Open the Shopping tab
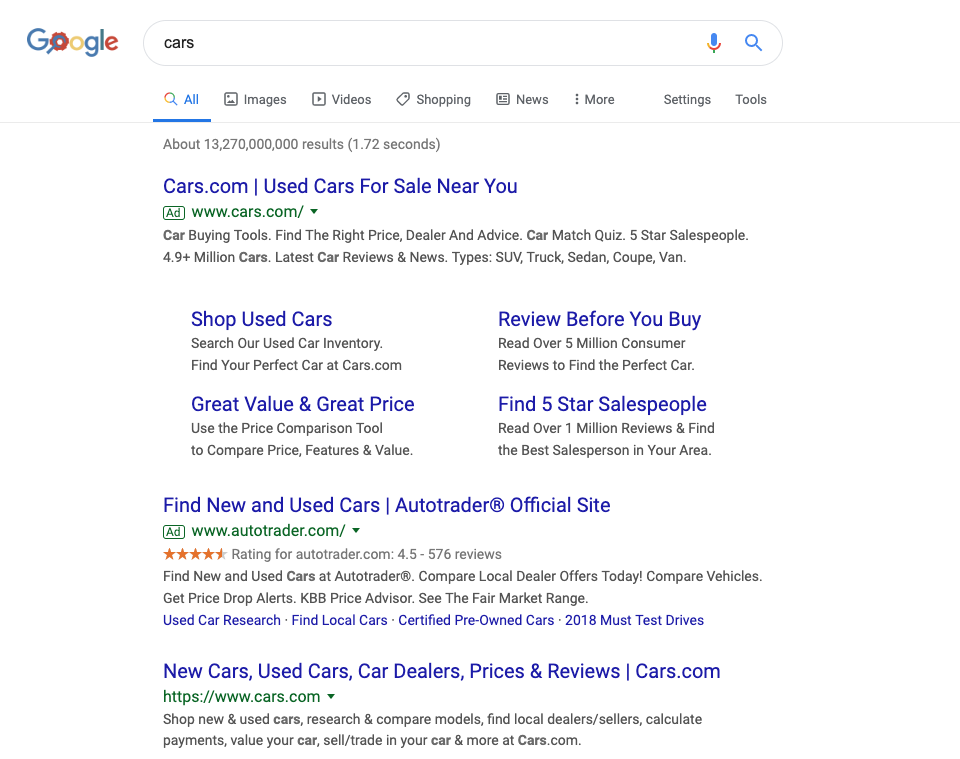960x759 pixels. pos(433,99)
